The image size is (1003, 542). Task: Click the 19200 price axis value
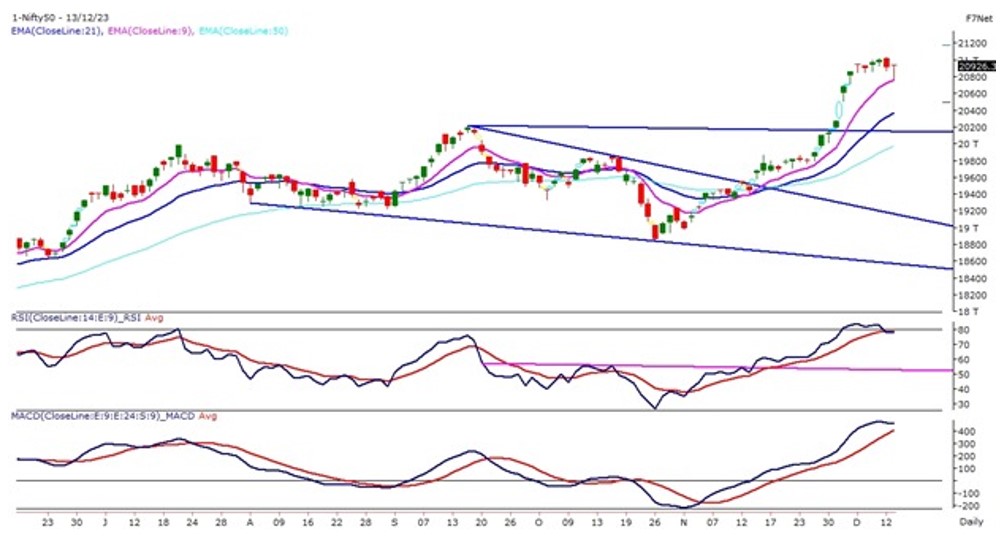970,211
